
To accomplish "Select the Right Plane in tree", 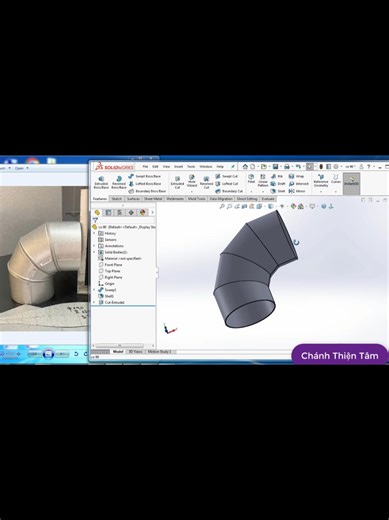I will [111, 277].
